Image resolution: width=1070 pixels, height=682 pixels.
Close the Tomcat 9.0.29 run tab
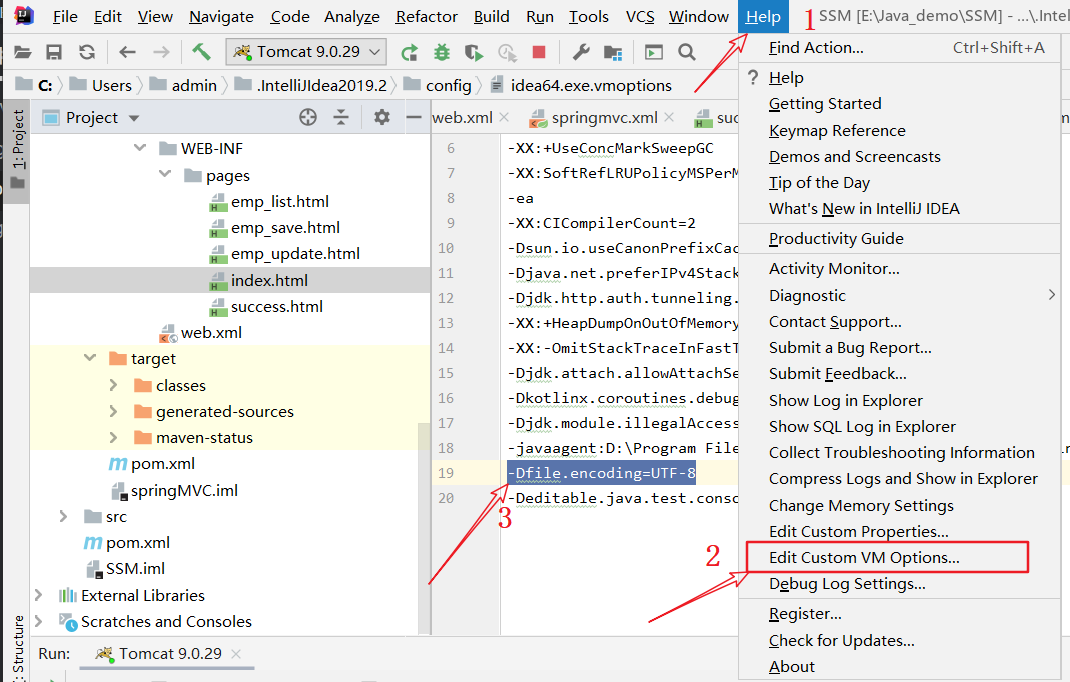[236, 653]
